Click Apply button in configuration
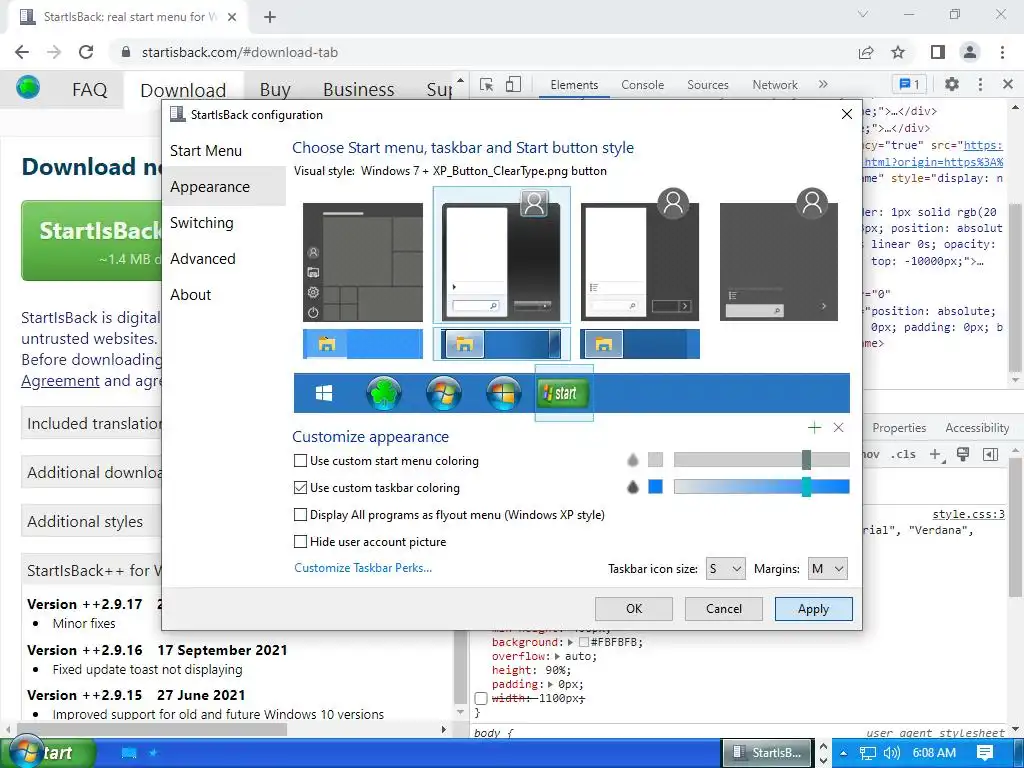The image size is (1024, 768). 813,609
